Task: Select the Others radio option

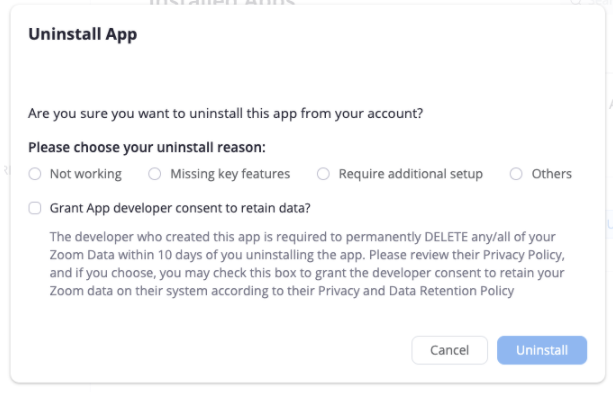Action: [516, 174]
